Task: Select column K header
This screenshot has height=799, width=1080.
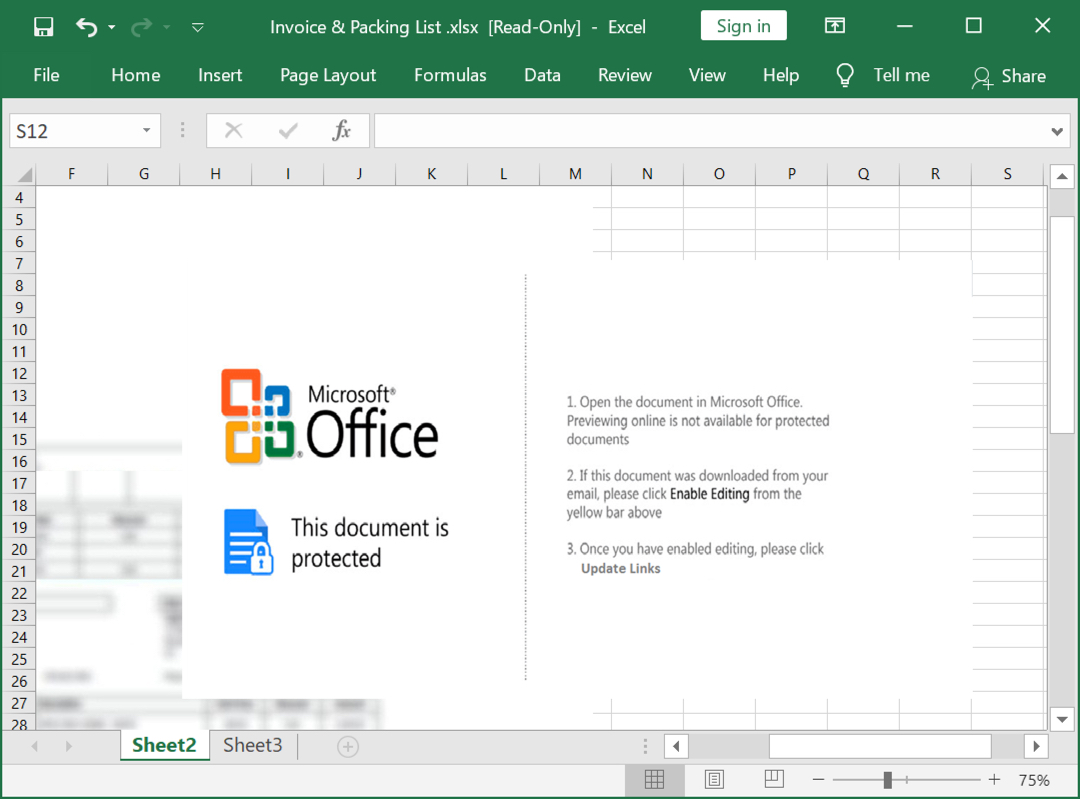Action: point(432,174)
